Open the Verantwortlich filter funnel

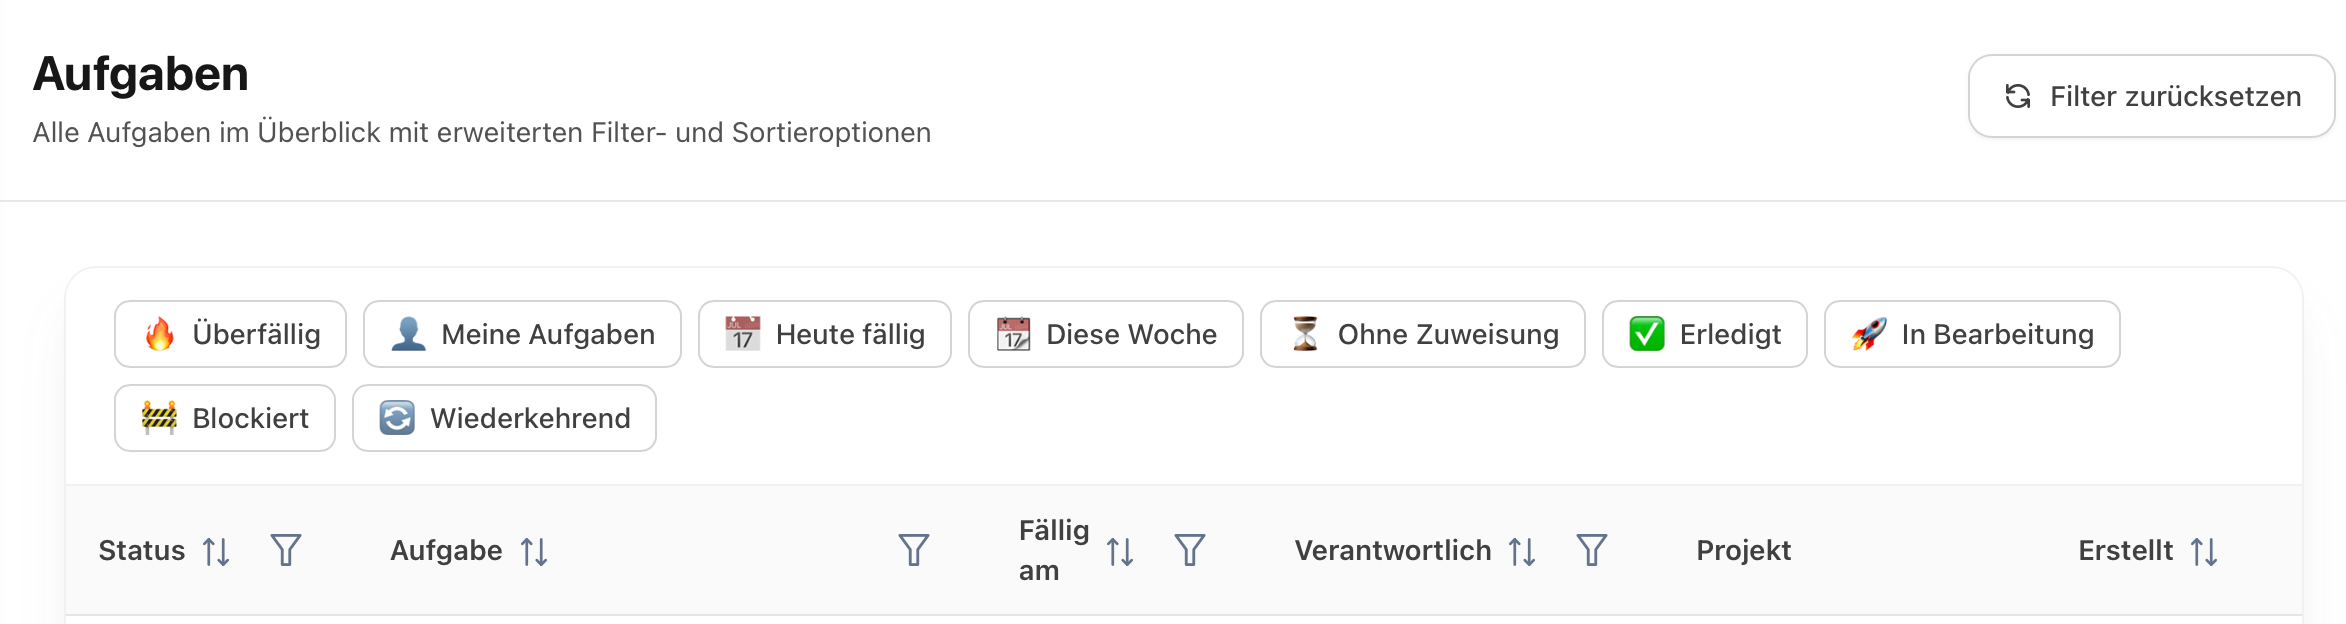point(1592,550)
